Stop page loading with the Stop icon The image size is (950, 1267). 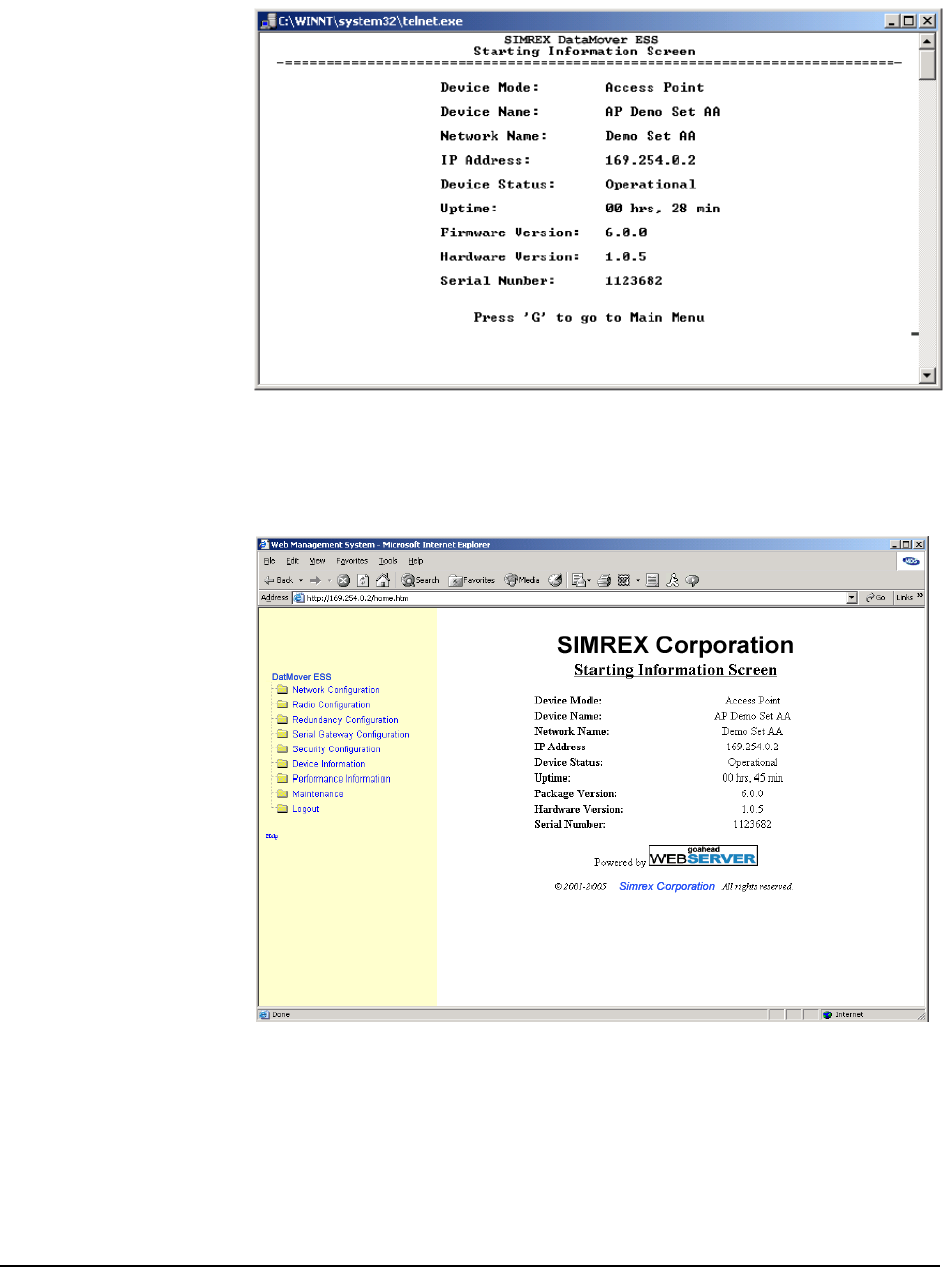tap(343, 580)
